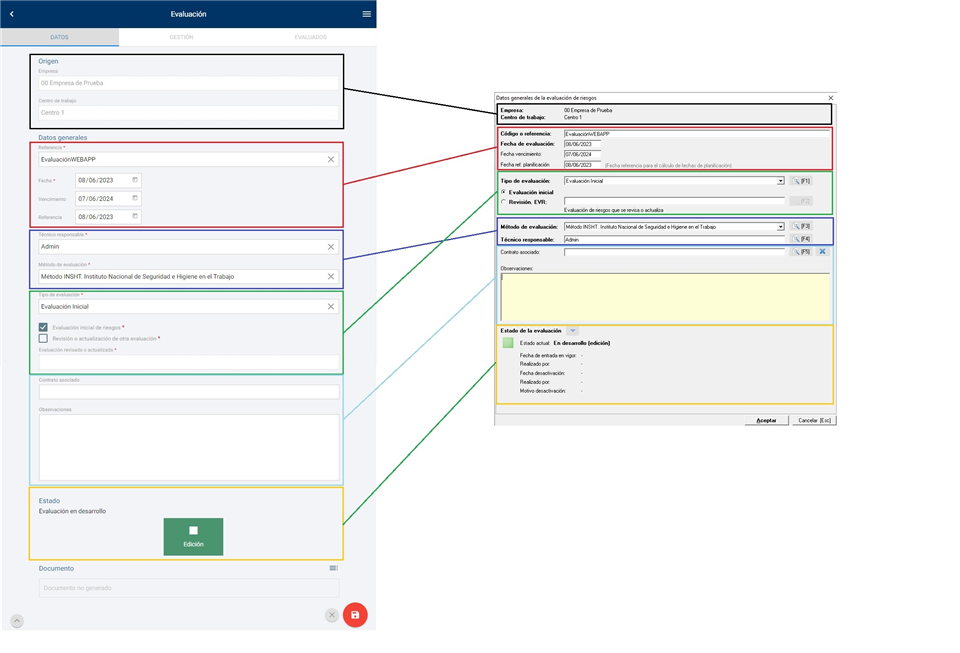Click the green Edición state tile
Viewport: 960px width, 653px height.
193,536
